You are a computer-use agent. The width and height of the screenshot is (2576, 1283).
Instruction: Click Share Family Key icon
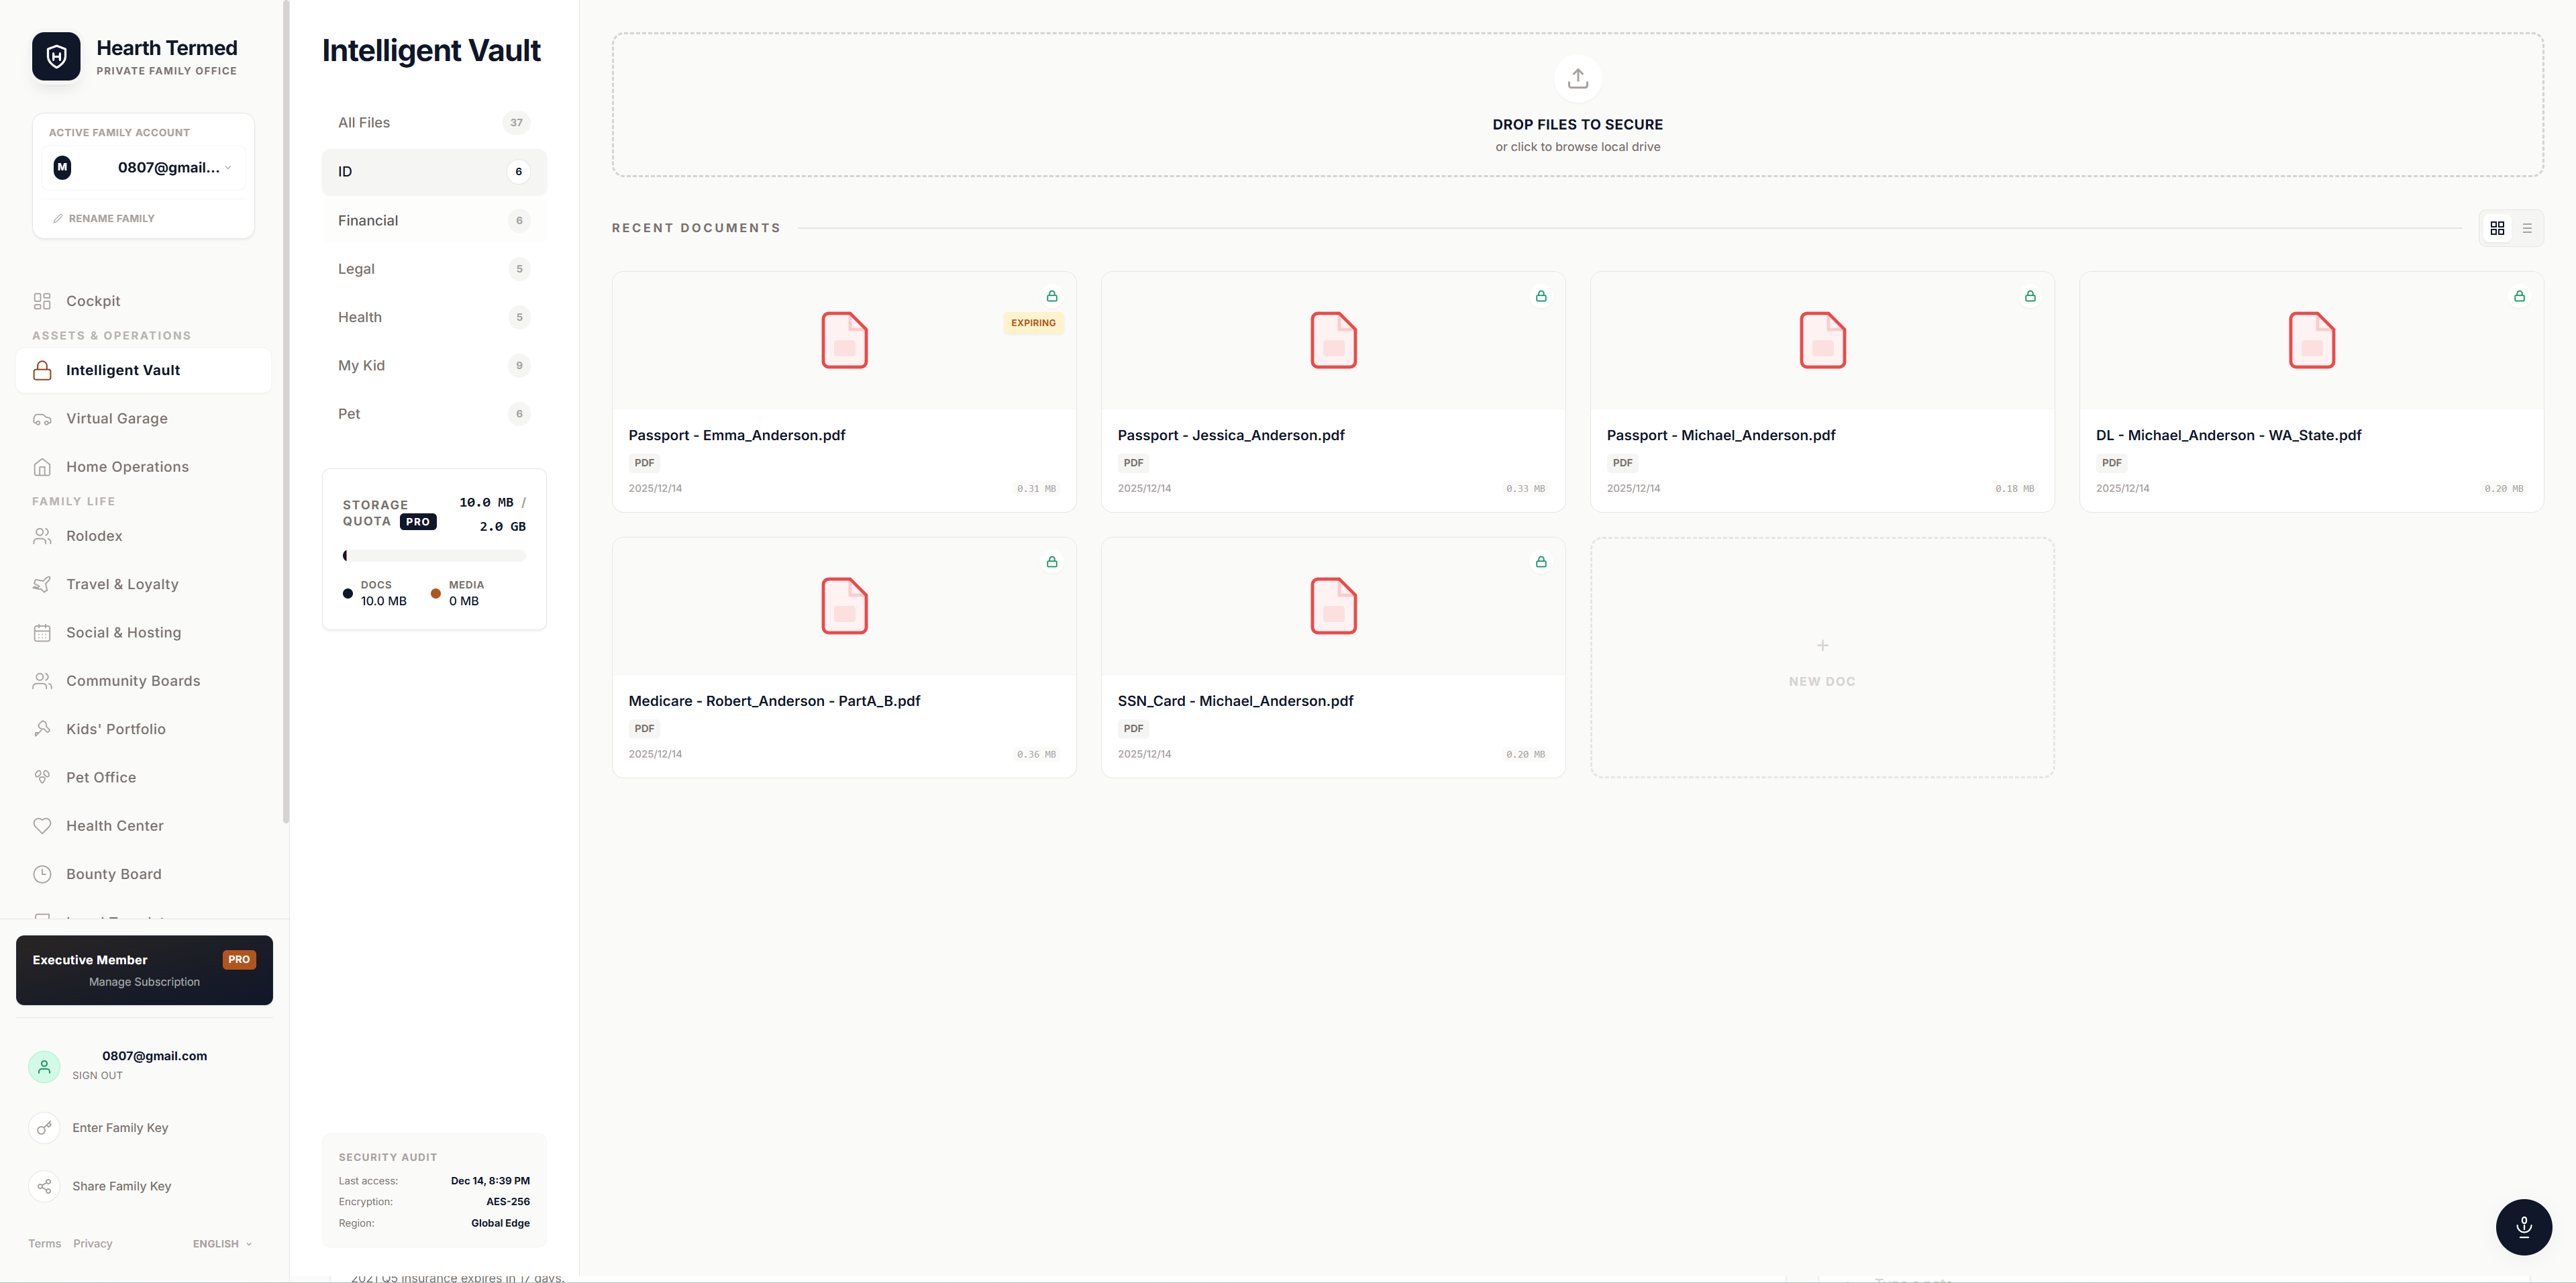tap(44, 1186)
